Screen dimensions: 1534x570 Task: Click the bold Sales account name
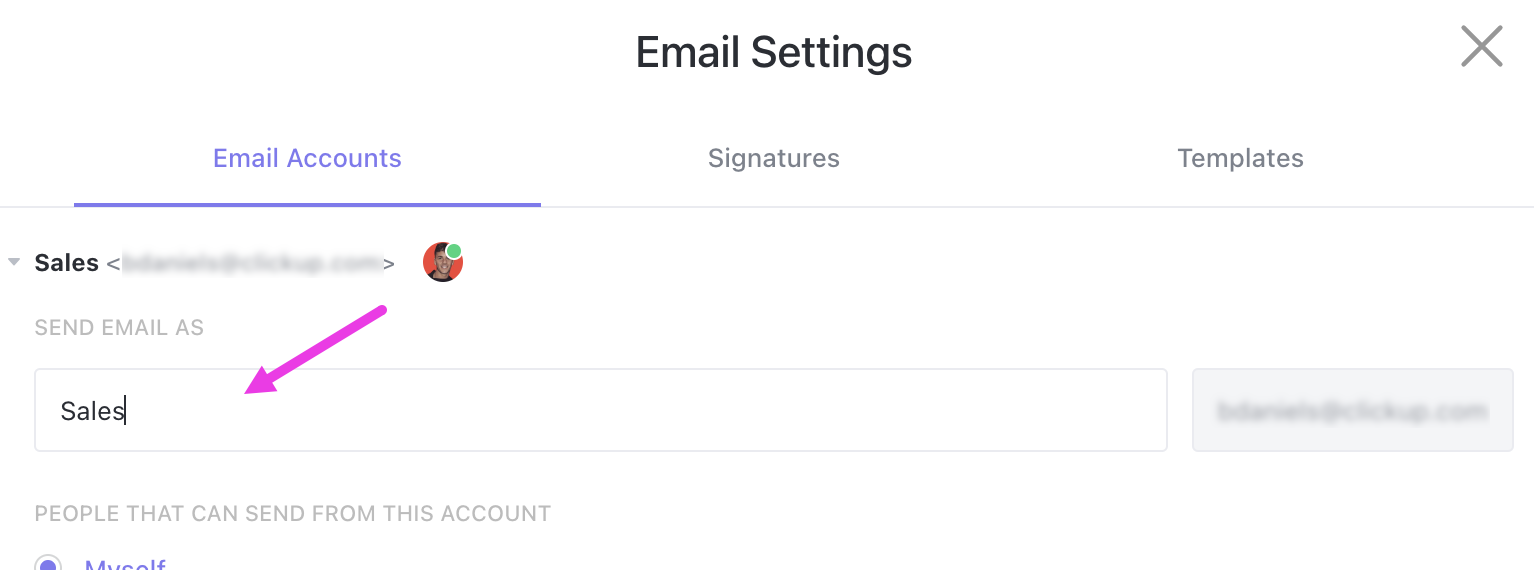(x=67, y=263)
